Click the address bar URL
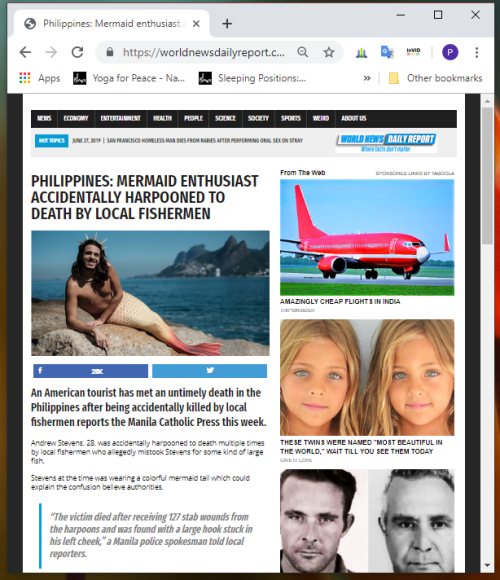This screenshot has height=580, width=500. [x=204, y=52]
